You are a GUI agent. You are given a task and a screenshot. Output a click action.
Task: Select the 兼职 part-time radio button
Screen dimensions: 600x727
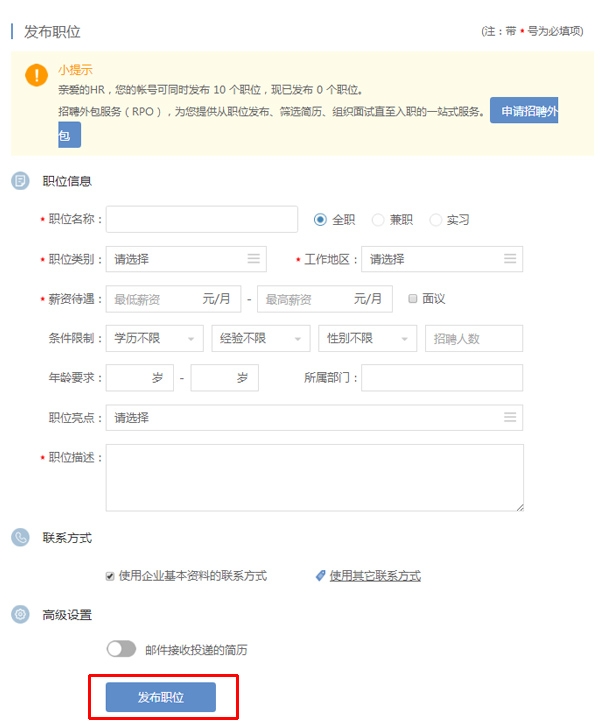[x=378, y=220]
